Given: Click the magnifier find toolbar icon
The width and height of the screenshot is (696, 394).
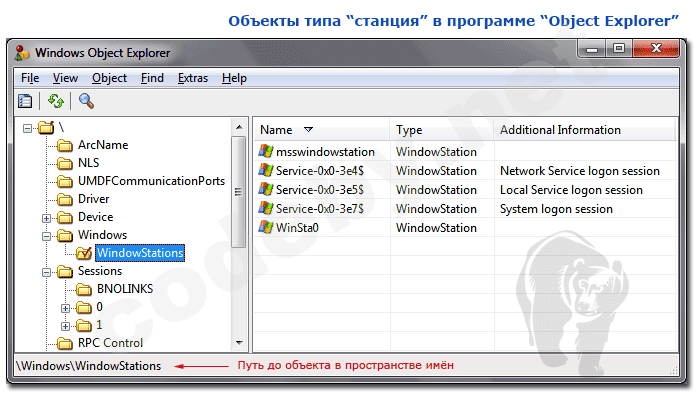Looking at the screenshot, I should pyautogui.click(x=86, y=101).
